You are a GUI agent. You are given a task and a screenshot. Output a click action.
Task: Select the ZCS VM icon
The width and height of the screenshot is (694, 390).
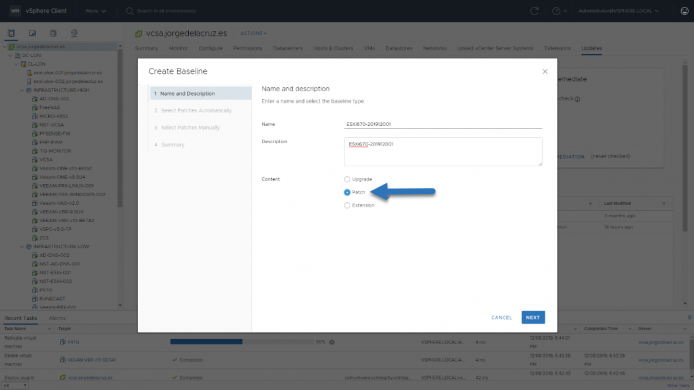point(35,238)
